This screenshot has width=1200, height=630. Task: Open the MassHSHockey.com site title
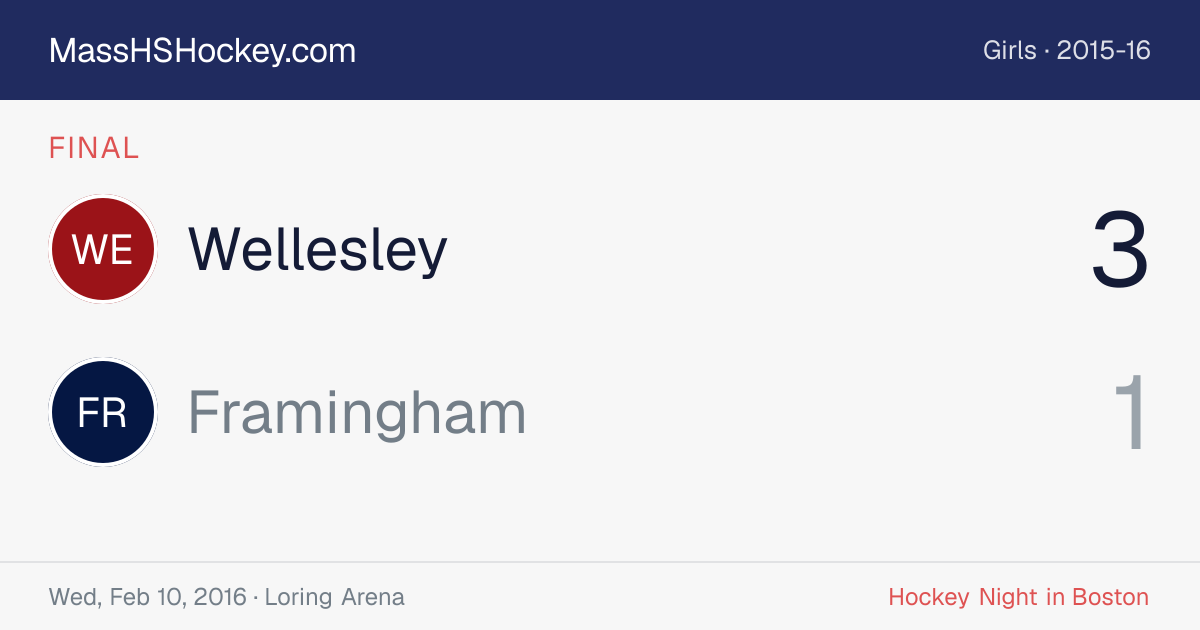pyautogui.click(x=202, y=51)
